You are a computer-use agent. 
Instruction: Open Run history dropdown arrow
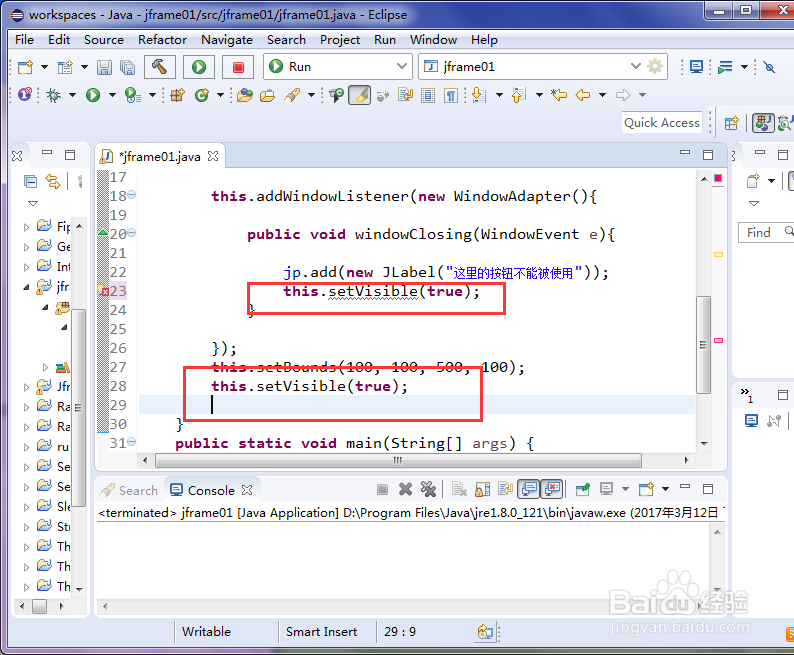(x=112, y=95)
